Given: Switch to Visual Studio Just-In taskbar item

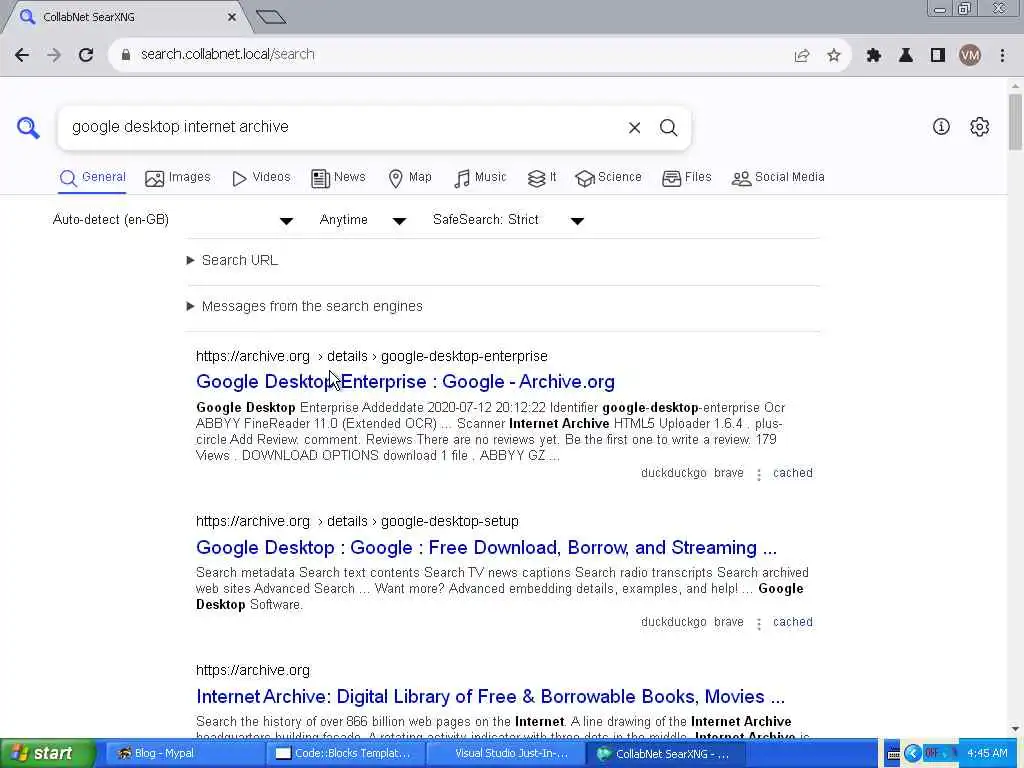Looking at the screenshot, I should [505, 754].
